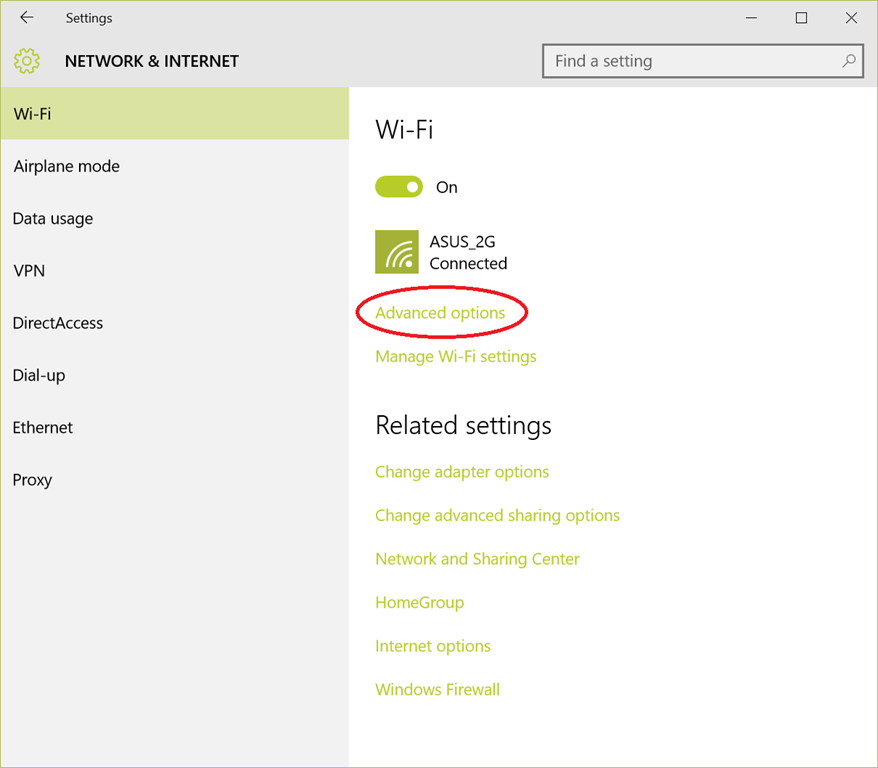Click the back arrow icon

(x=27, y=18)
